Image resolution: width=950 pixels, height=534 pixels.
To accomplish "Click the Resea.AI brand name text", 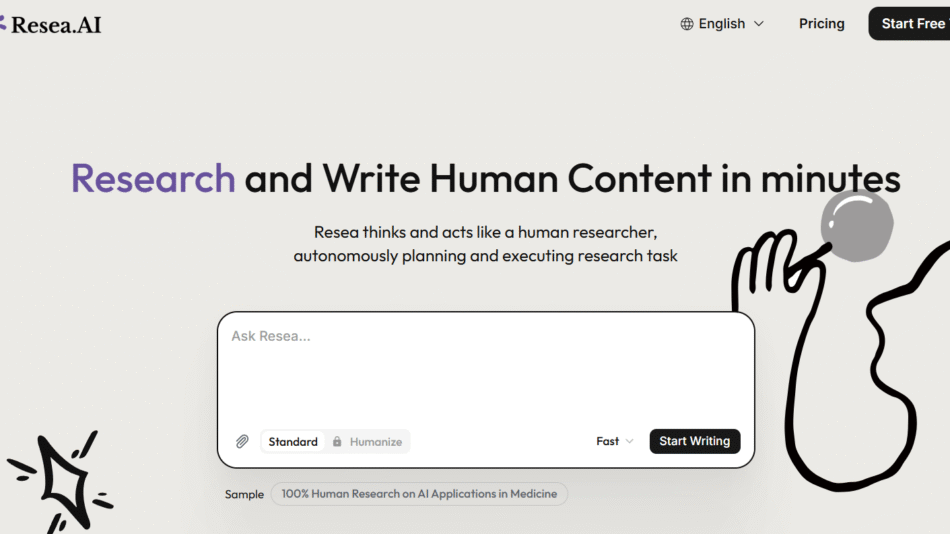I will [56, 24].
